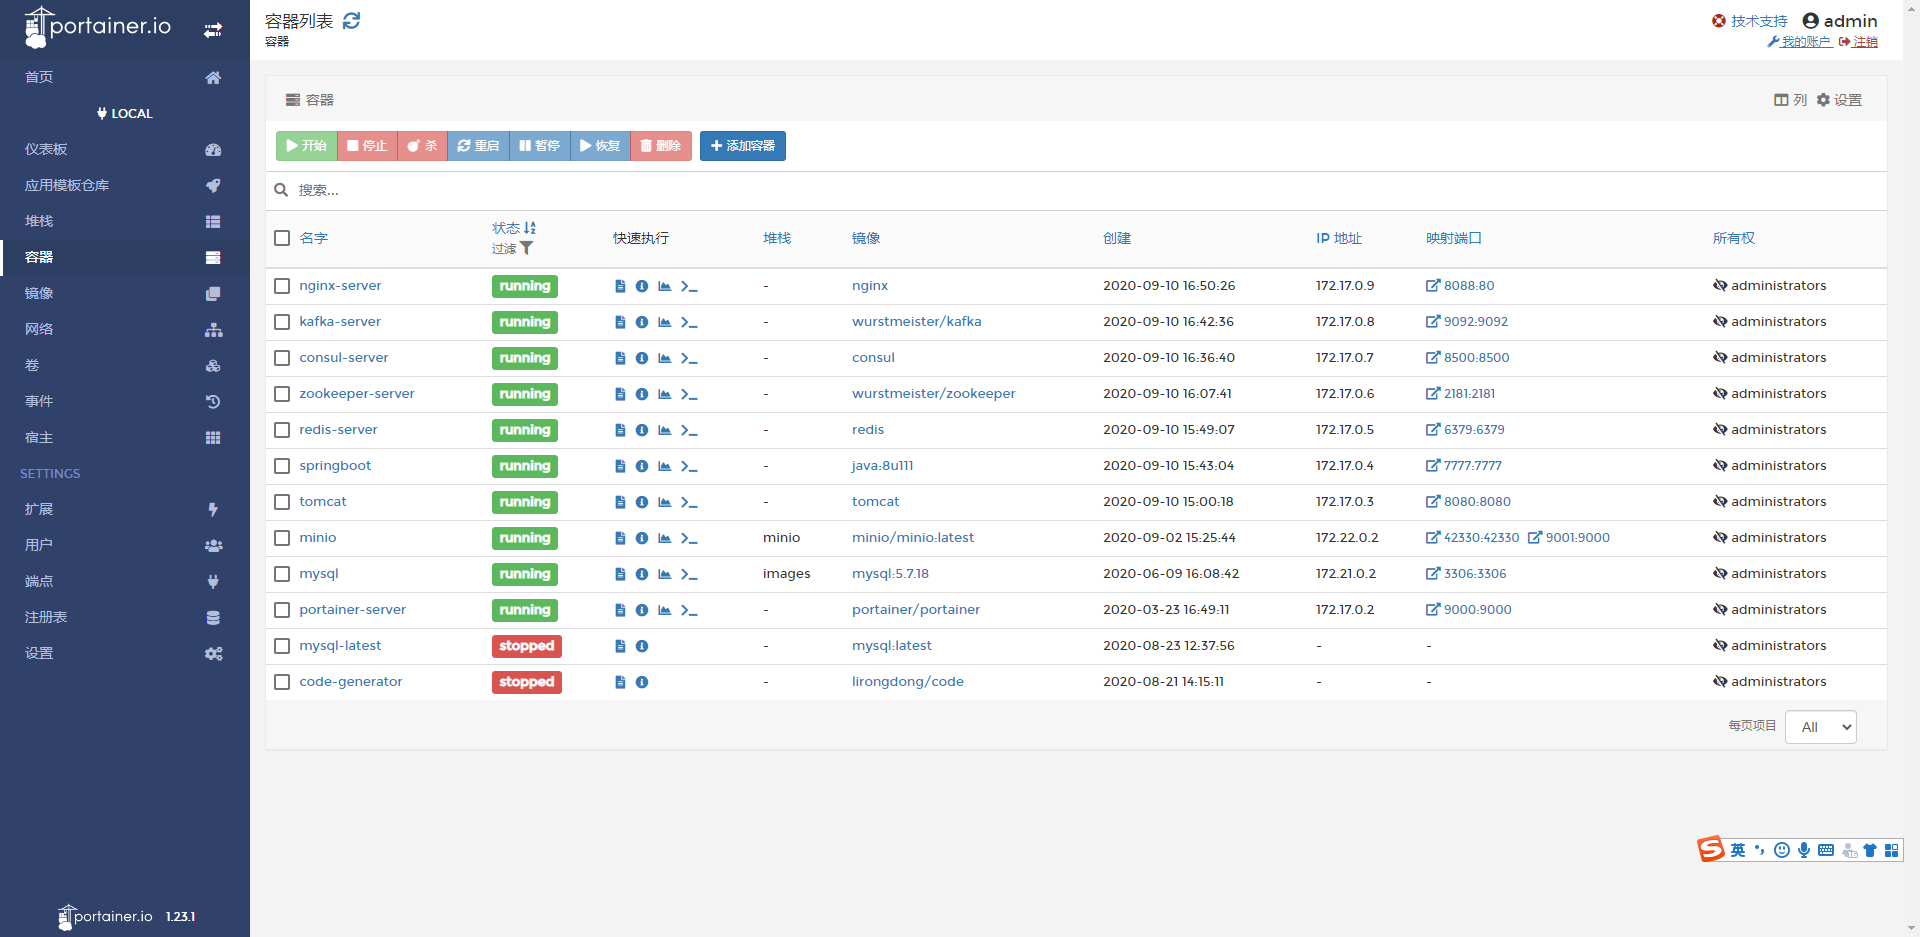Open port 9001:9000 link for minio
This screenshot has width=1920, height=937.
click(1569, 538)
